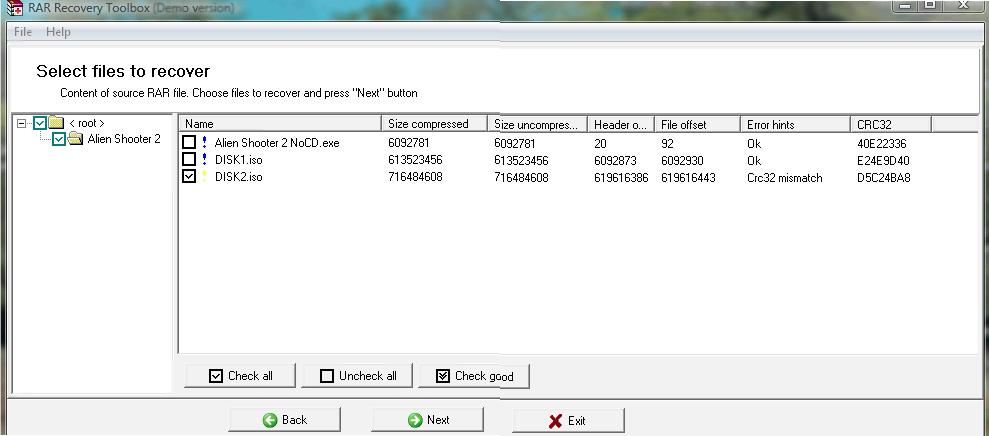
Task: Click the Check all button
Action: click(240, 376)
